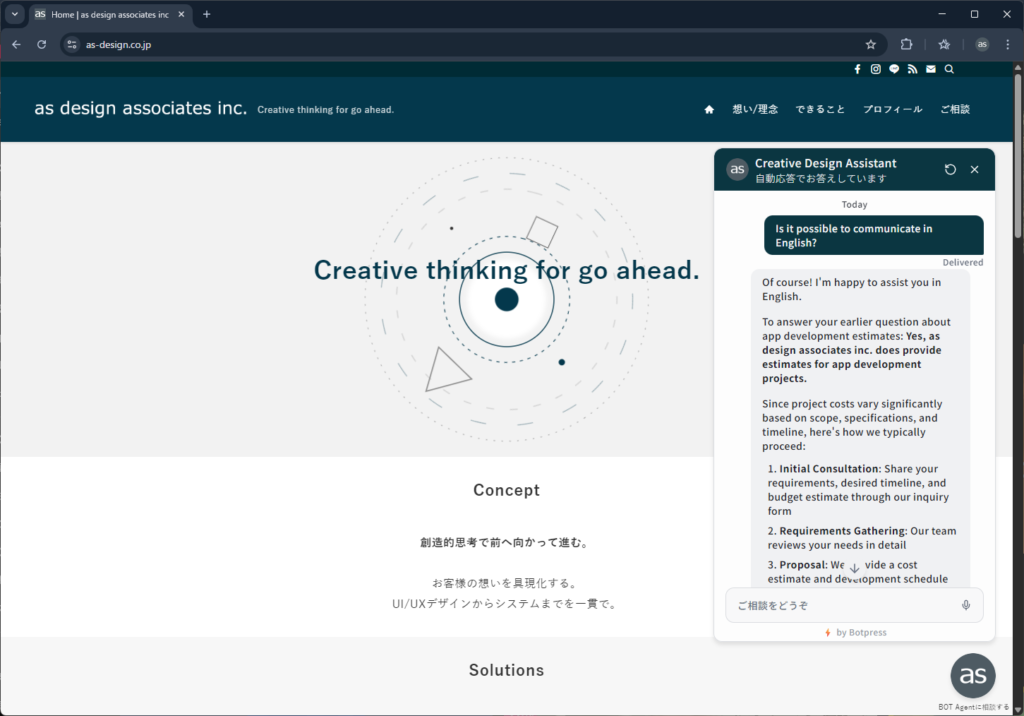Image resolution: width=1024 pixels, height=716 pixels.
Task: Click the mail envelope icon
Action: coord(931,69)
